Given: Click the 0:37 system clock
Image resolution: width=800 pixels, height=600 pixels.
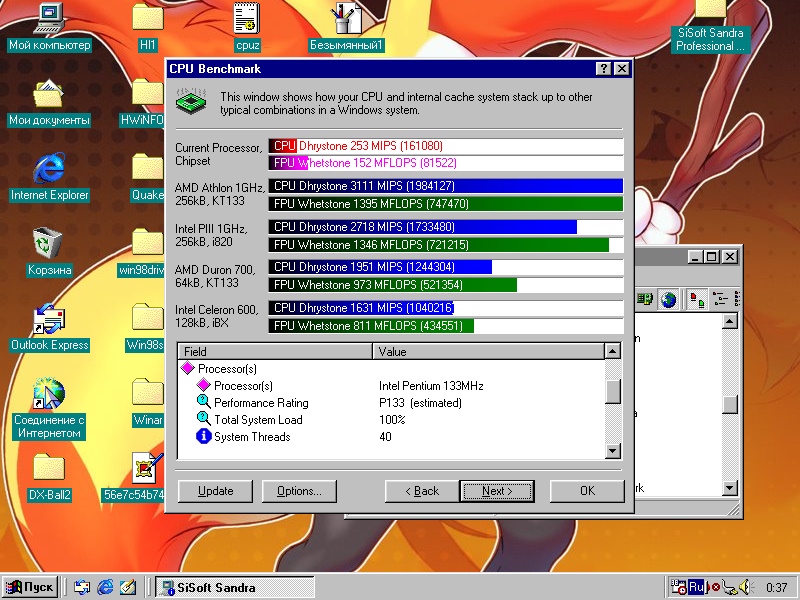Looking at the screenshot, I should point(777,587).
